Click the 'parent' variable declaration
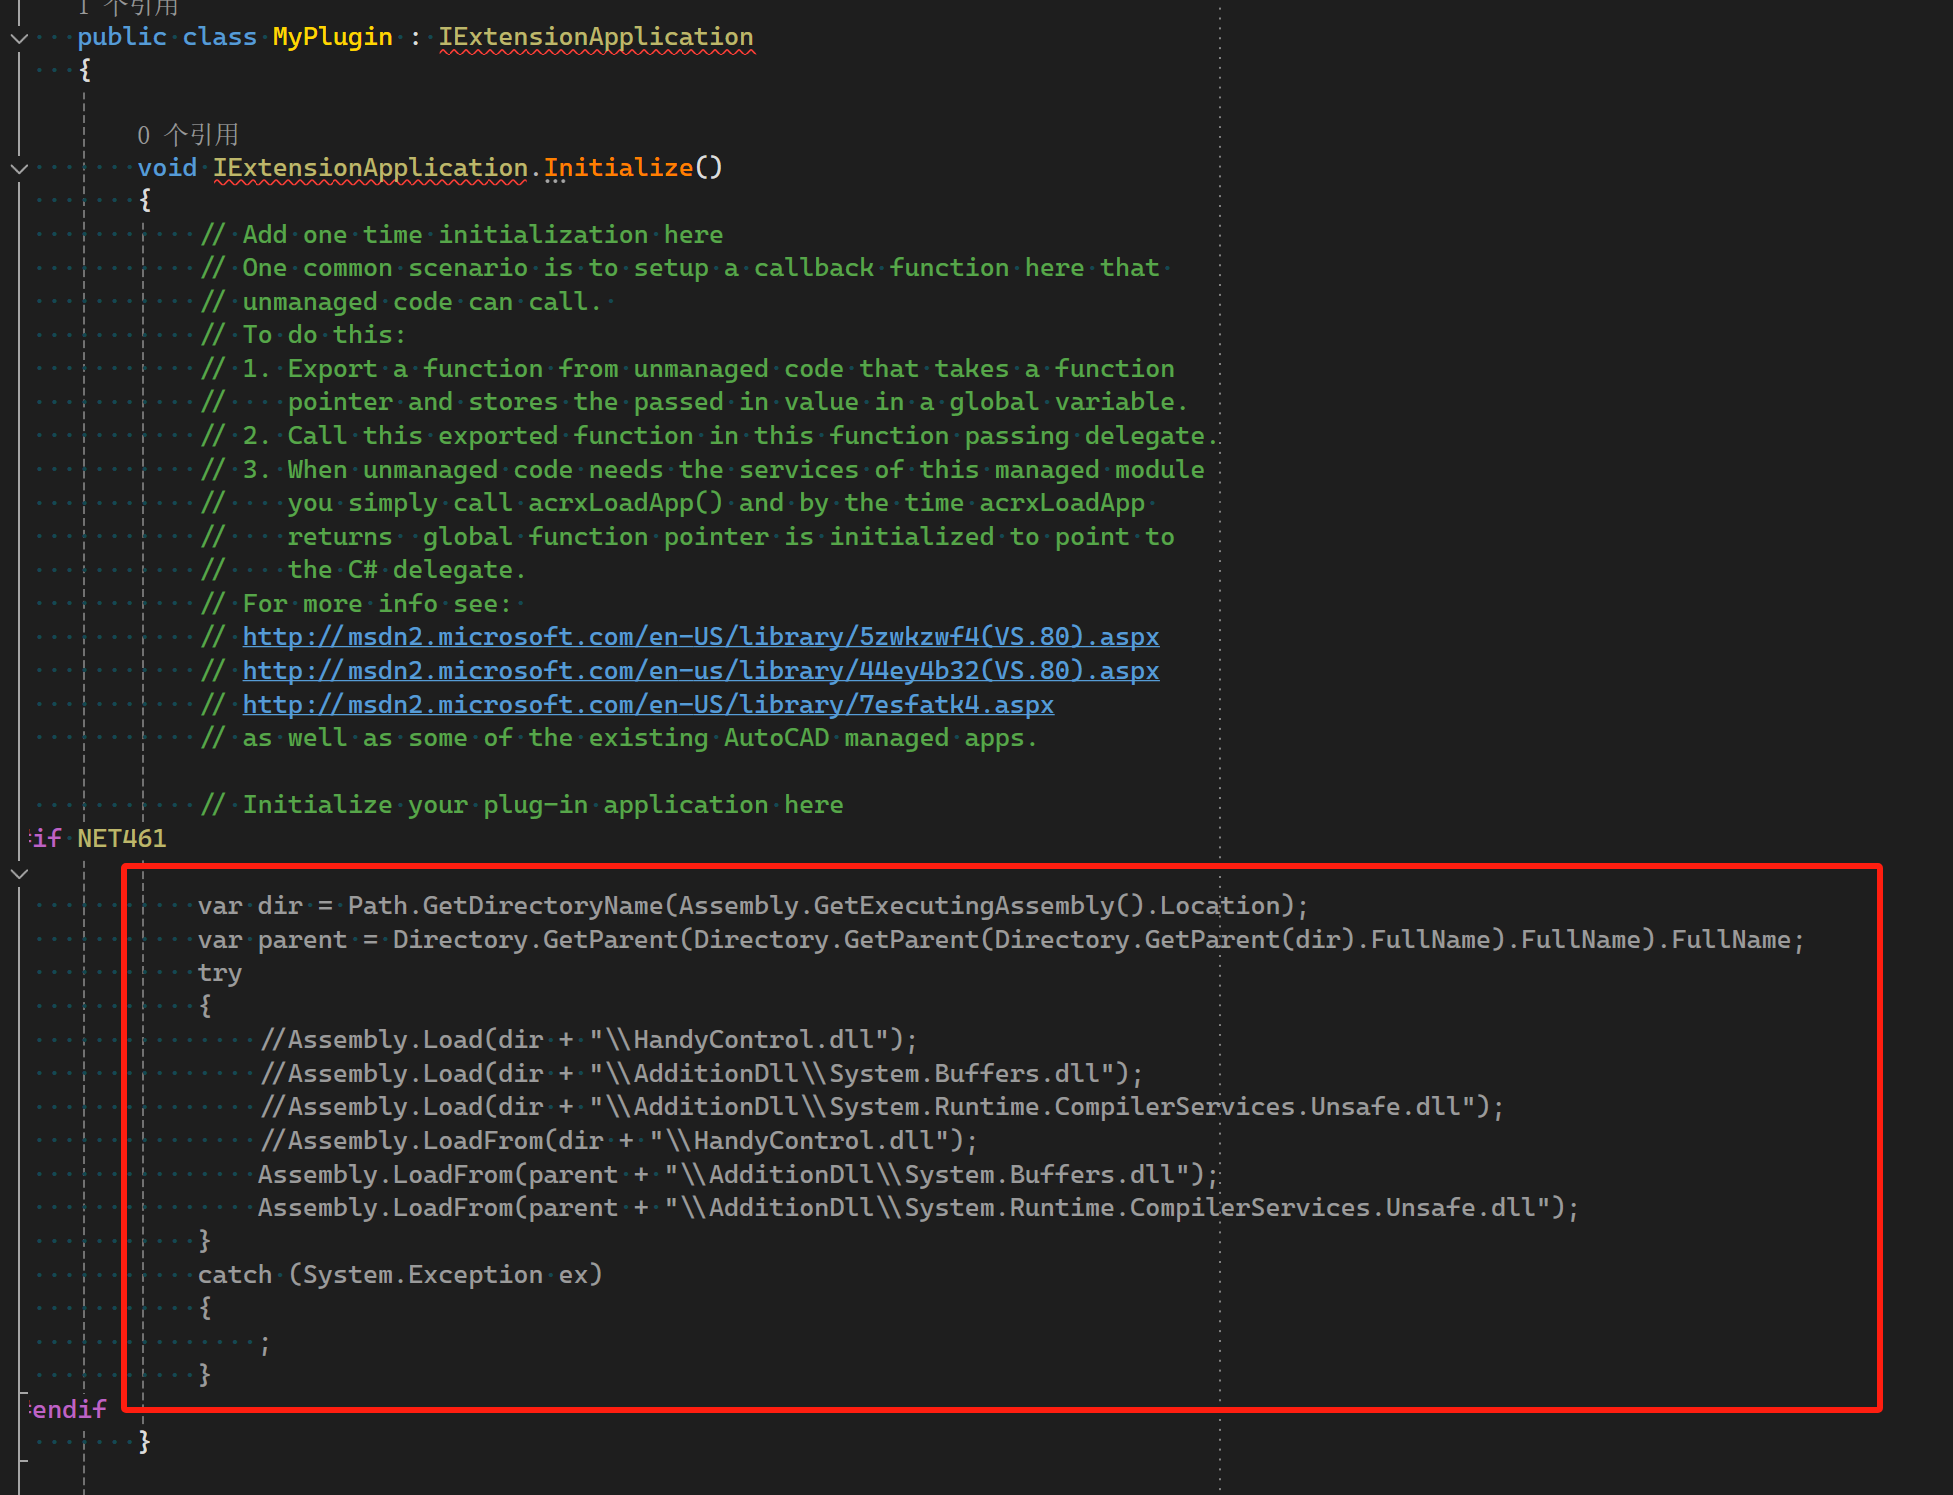This screenshot has width=1953, height=1495. click(x=302, y=940)
